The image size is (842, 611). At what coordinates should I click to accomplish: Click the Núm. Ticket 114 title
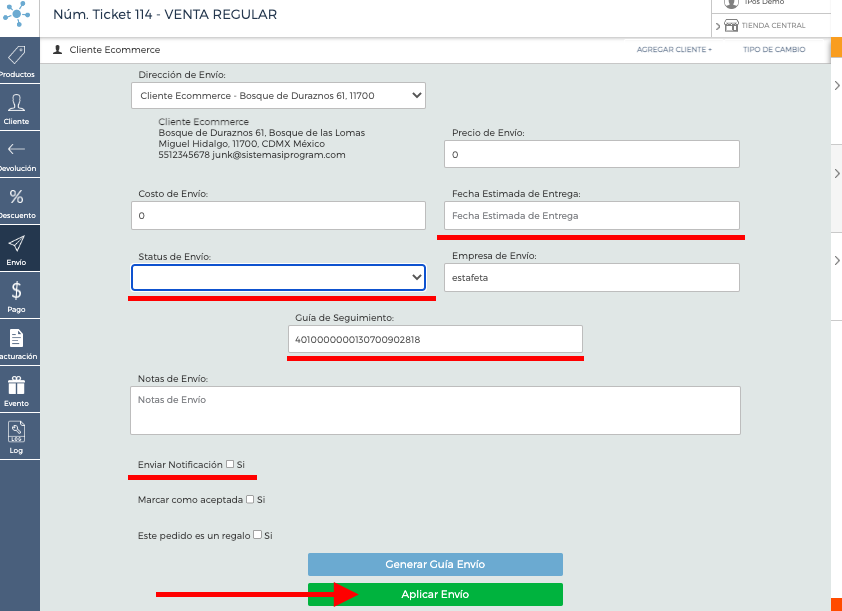165,14
